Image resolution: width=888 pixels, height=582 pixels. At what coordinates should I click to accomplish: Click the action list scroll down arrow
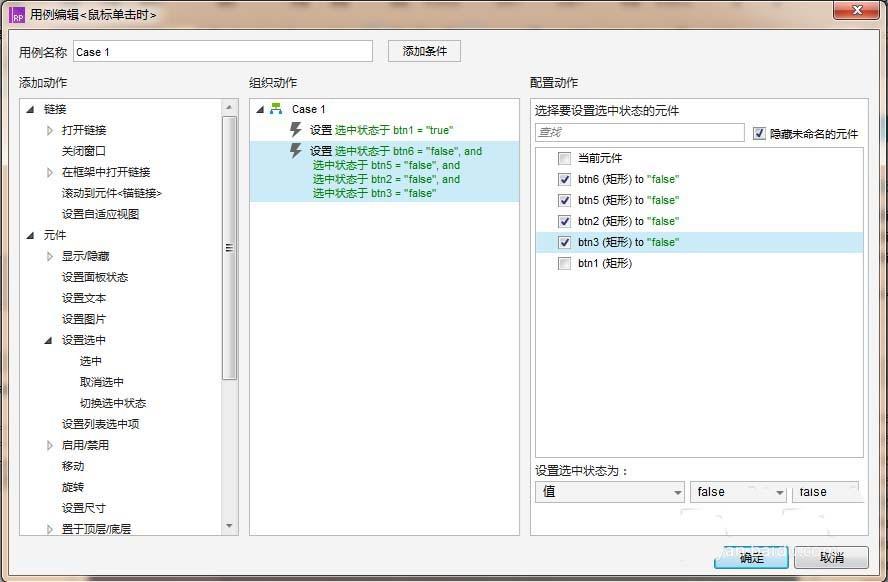tap(229, 525)
